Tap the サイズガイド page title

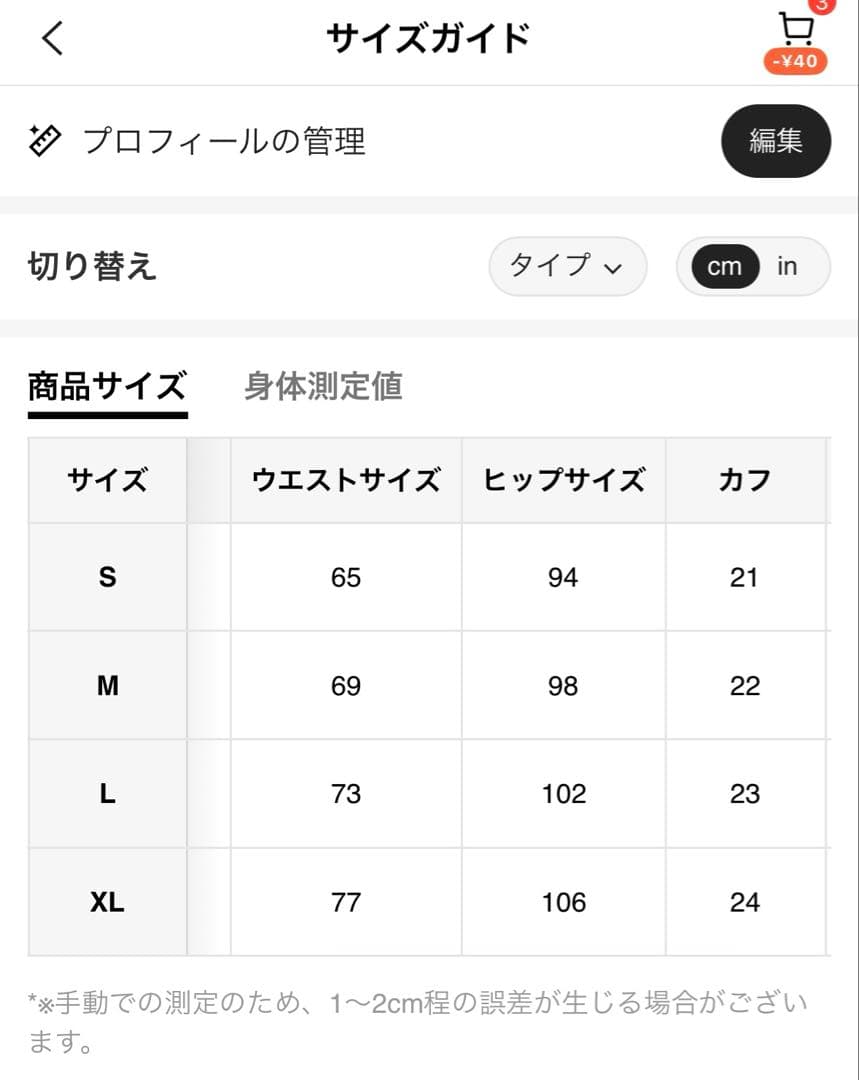click(x=428, y=39)
